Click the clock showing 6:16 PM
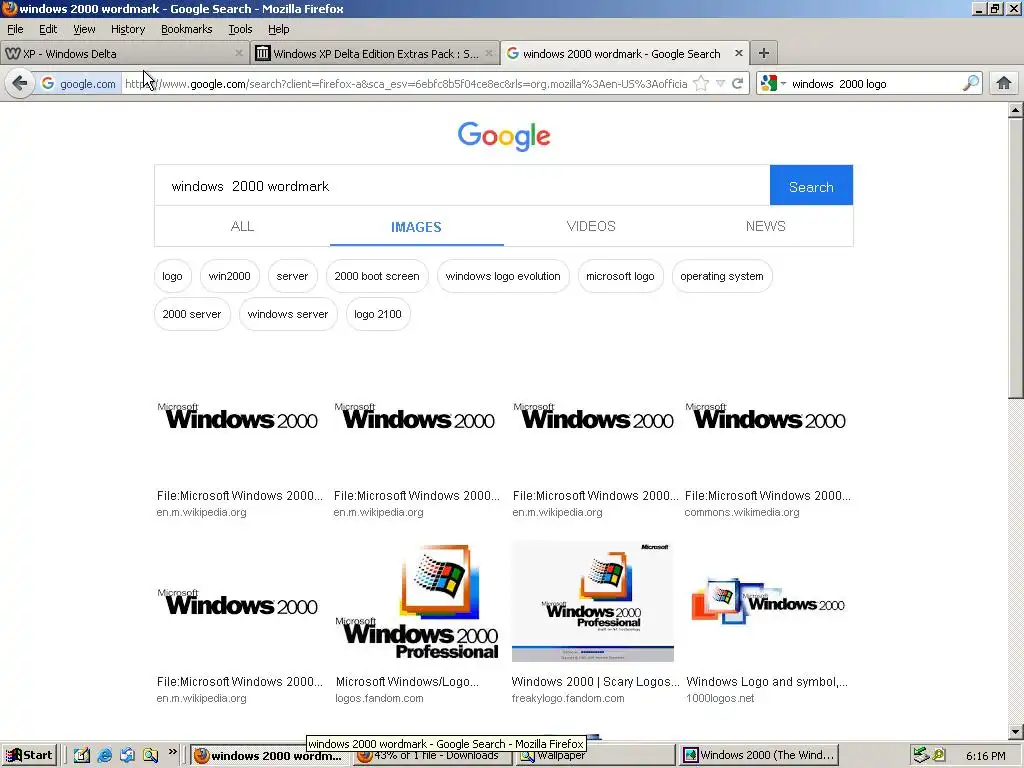Image resolution: width=1024 pixels, height=768 pixels. [985, 756]
